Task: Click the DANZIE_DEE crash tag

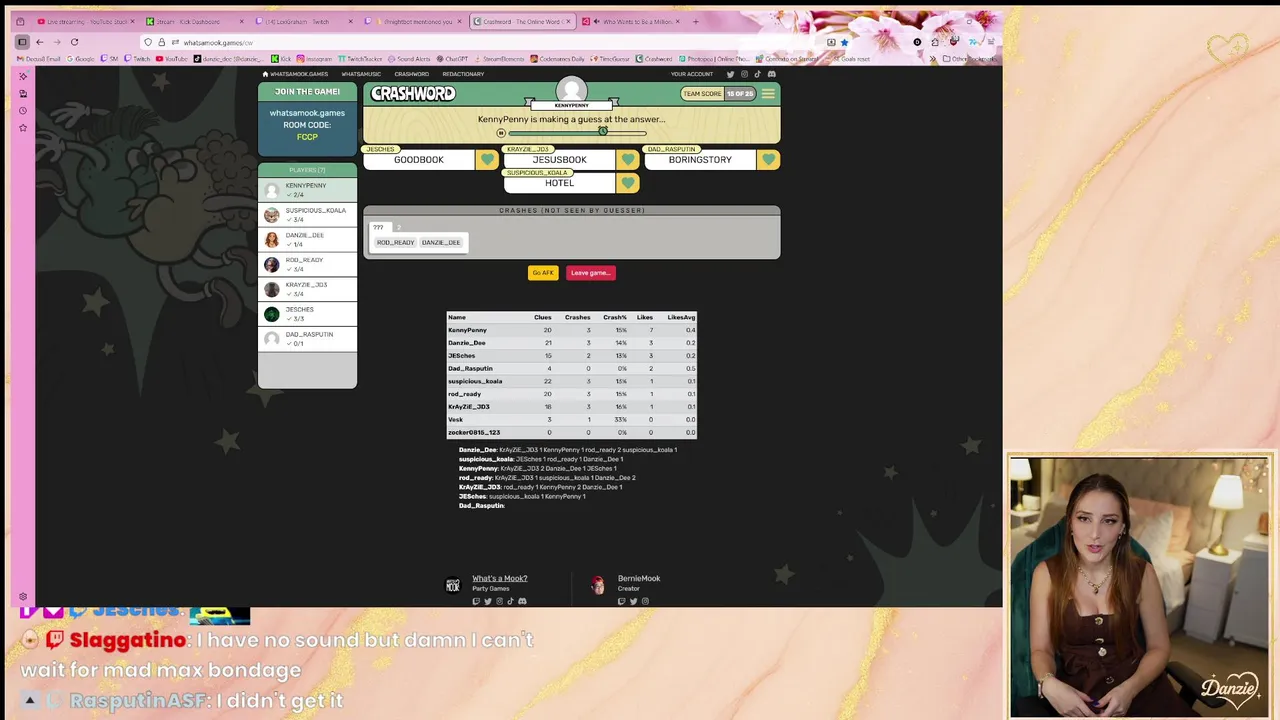Action: [441, 243]
